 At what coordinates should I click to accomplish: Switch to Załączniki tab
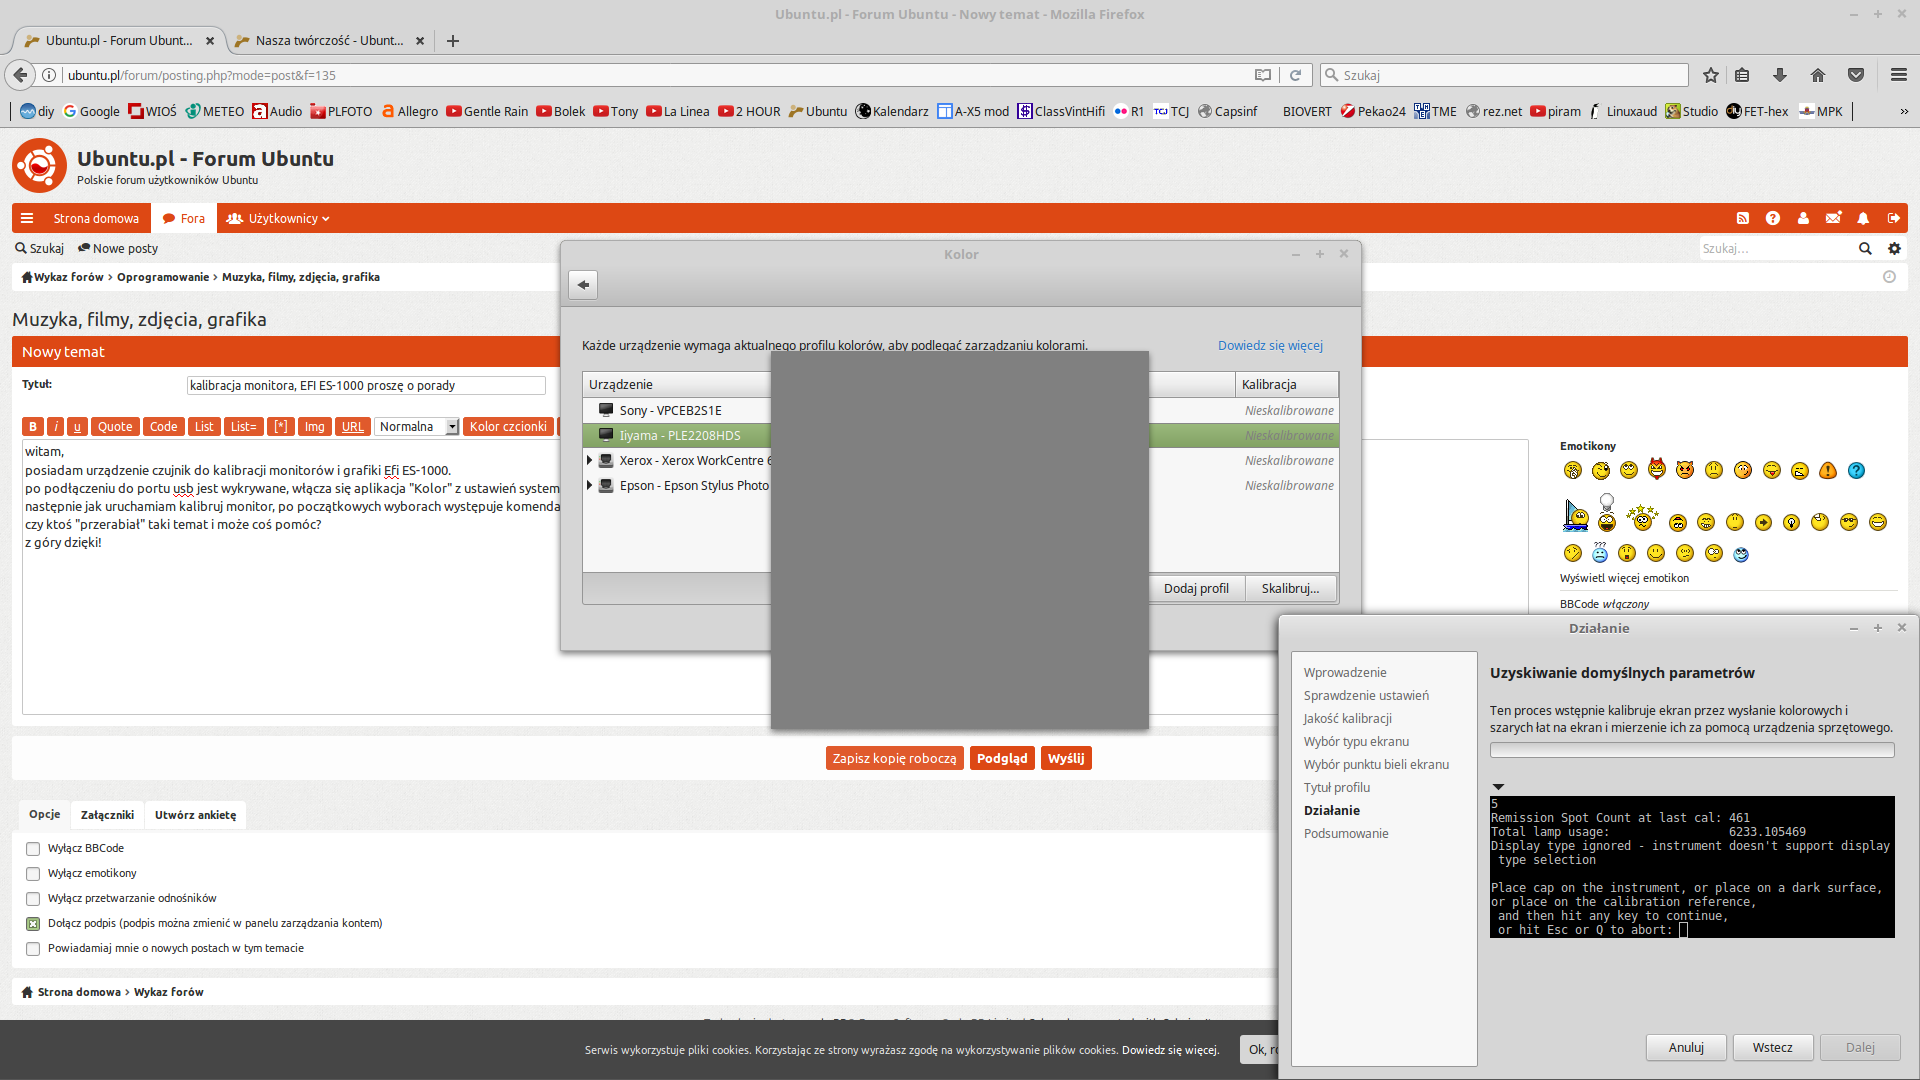(107, 815)
